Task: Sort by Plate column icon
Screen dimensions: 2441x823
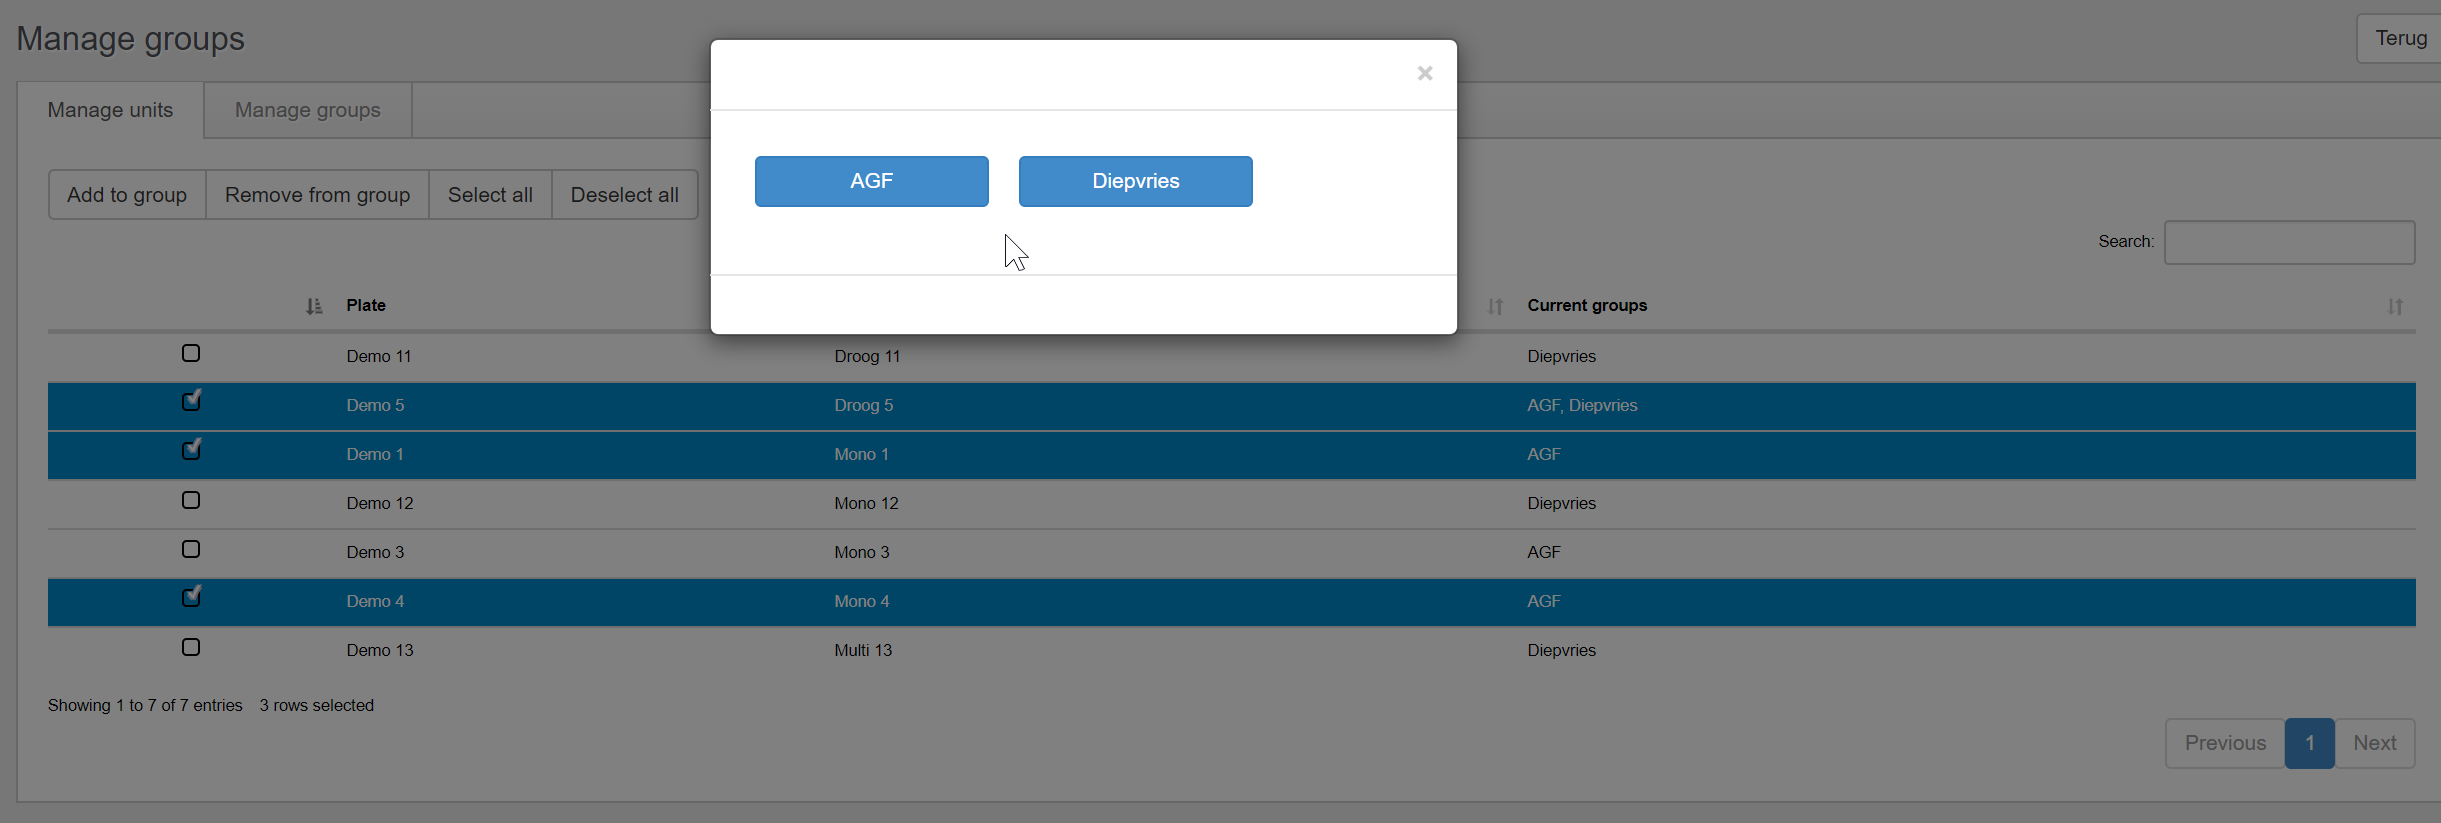Action: click(314, 306)
